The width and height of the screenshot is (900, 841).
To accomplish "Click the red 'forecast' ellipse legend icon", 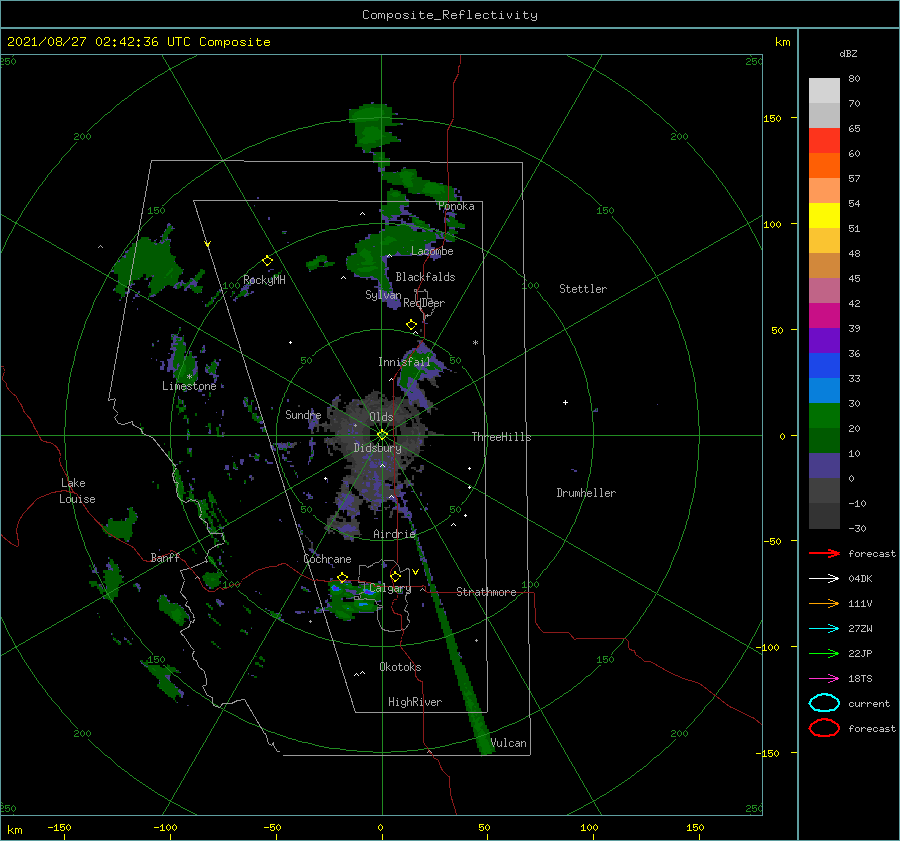I will click(824, 728).
